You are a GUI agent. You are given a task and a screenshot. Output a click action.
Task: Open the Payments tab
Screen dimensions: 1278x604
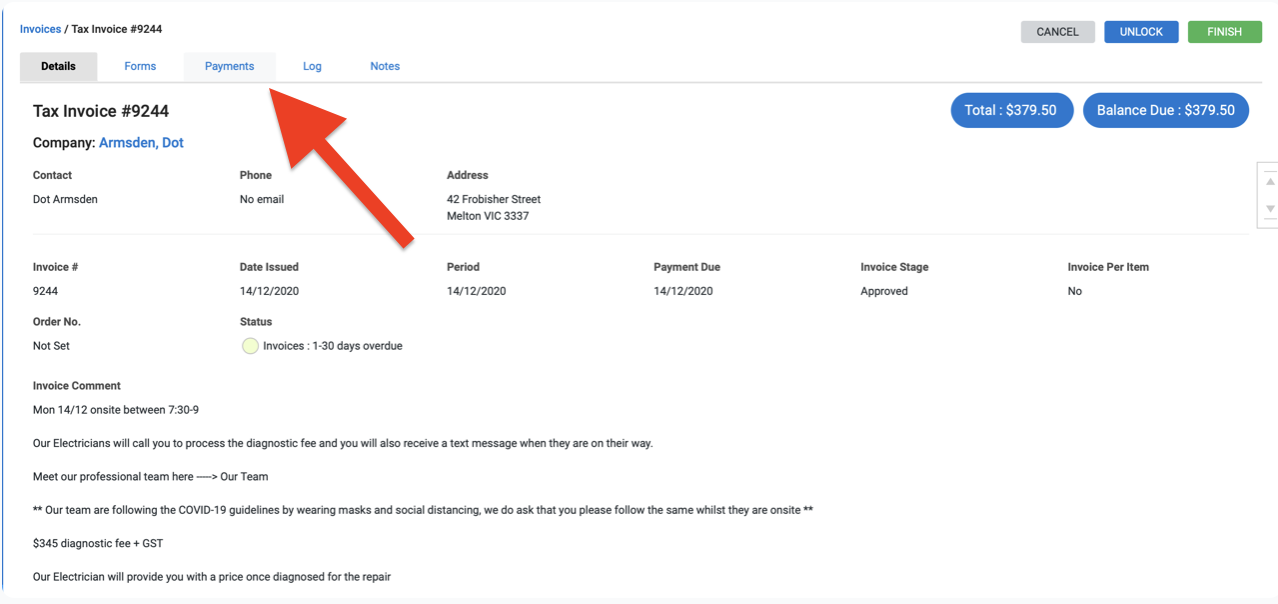point(229,67)
